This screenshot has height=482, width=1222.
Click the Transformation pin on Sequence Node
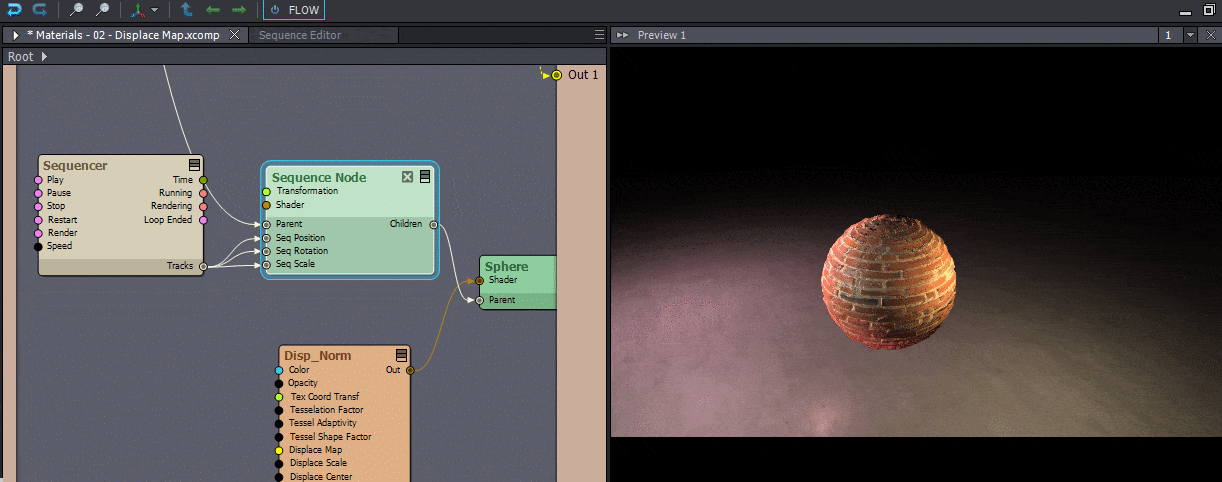point(266,191)
